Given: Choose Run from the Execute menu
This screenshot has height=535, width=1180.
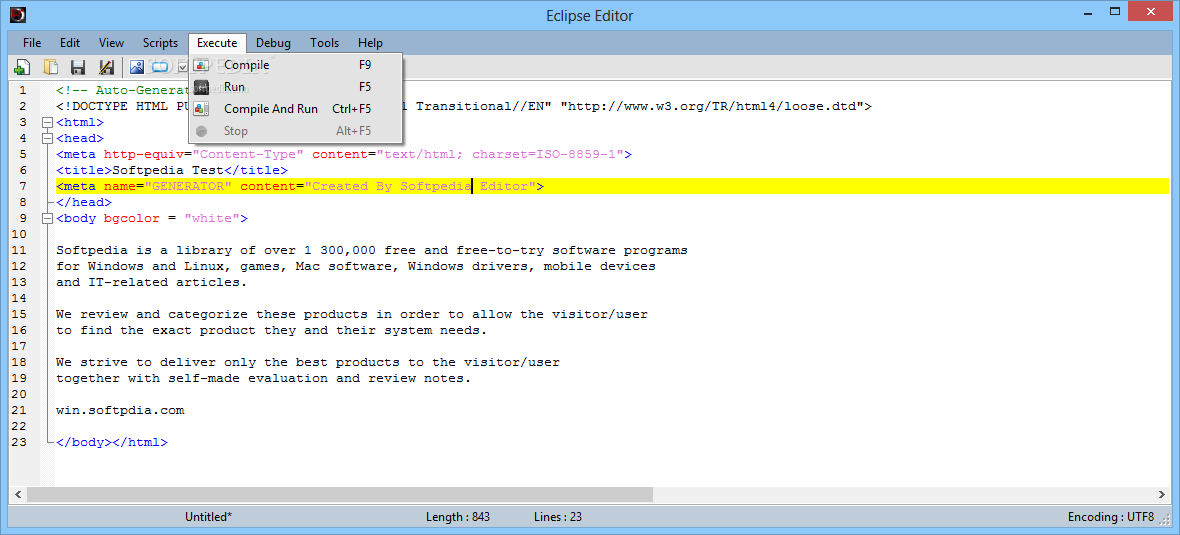Looking at the screenshot, I should tap(296, 87).
